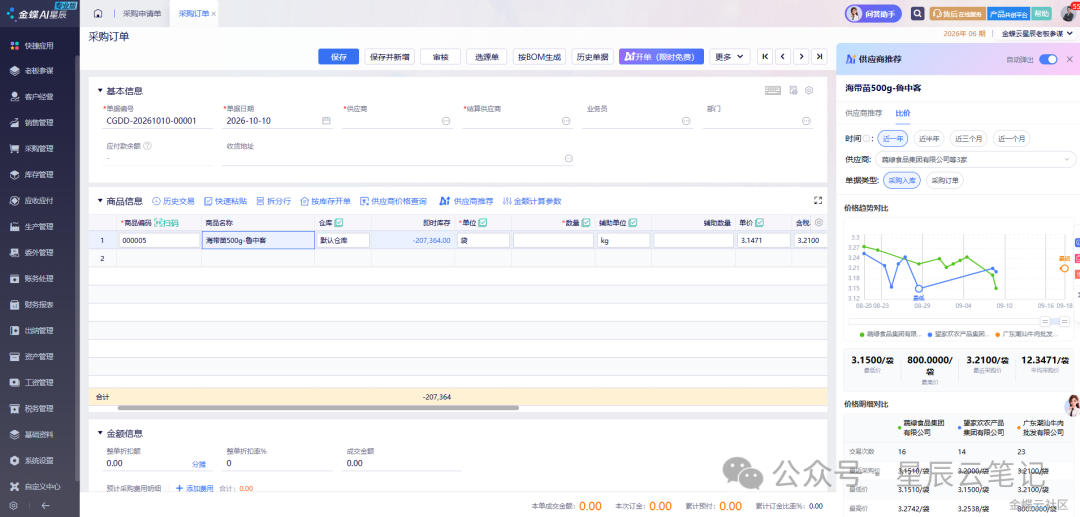Open the 更多 dropdown

tap(729, 57)
